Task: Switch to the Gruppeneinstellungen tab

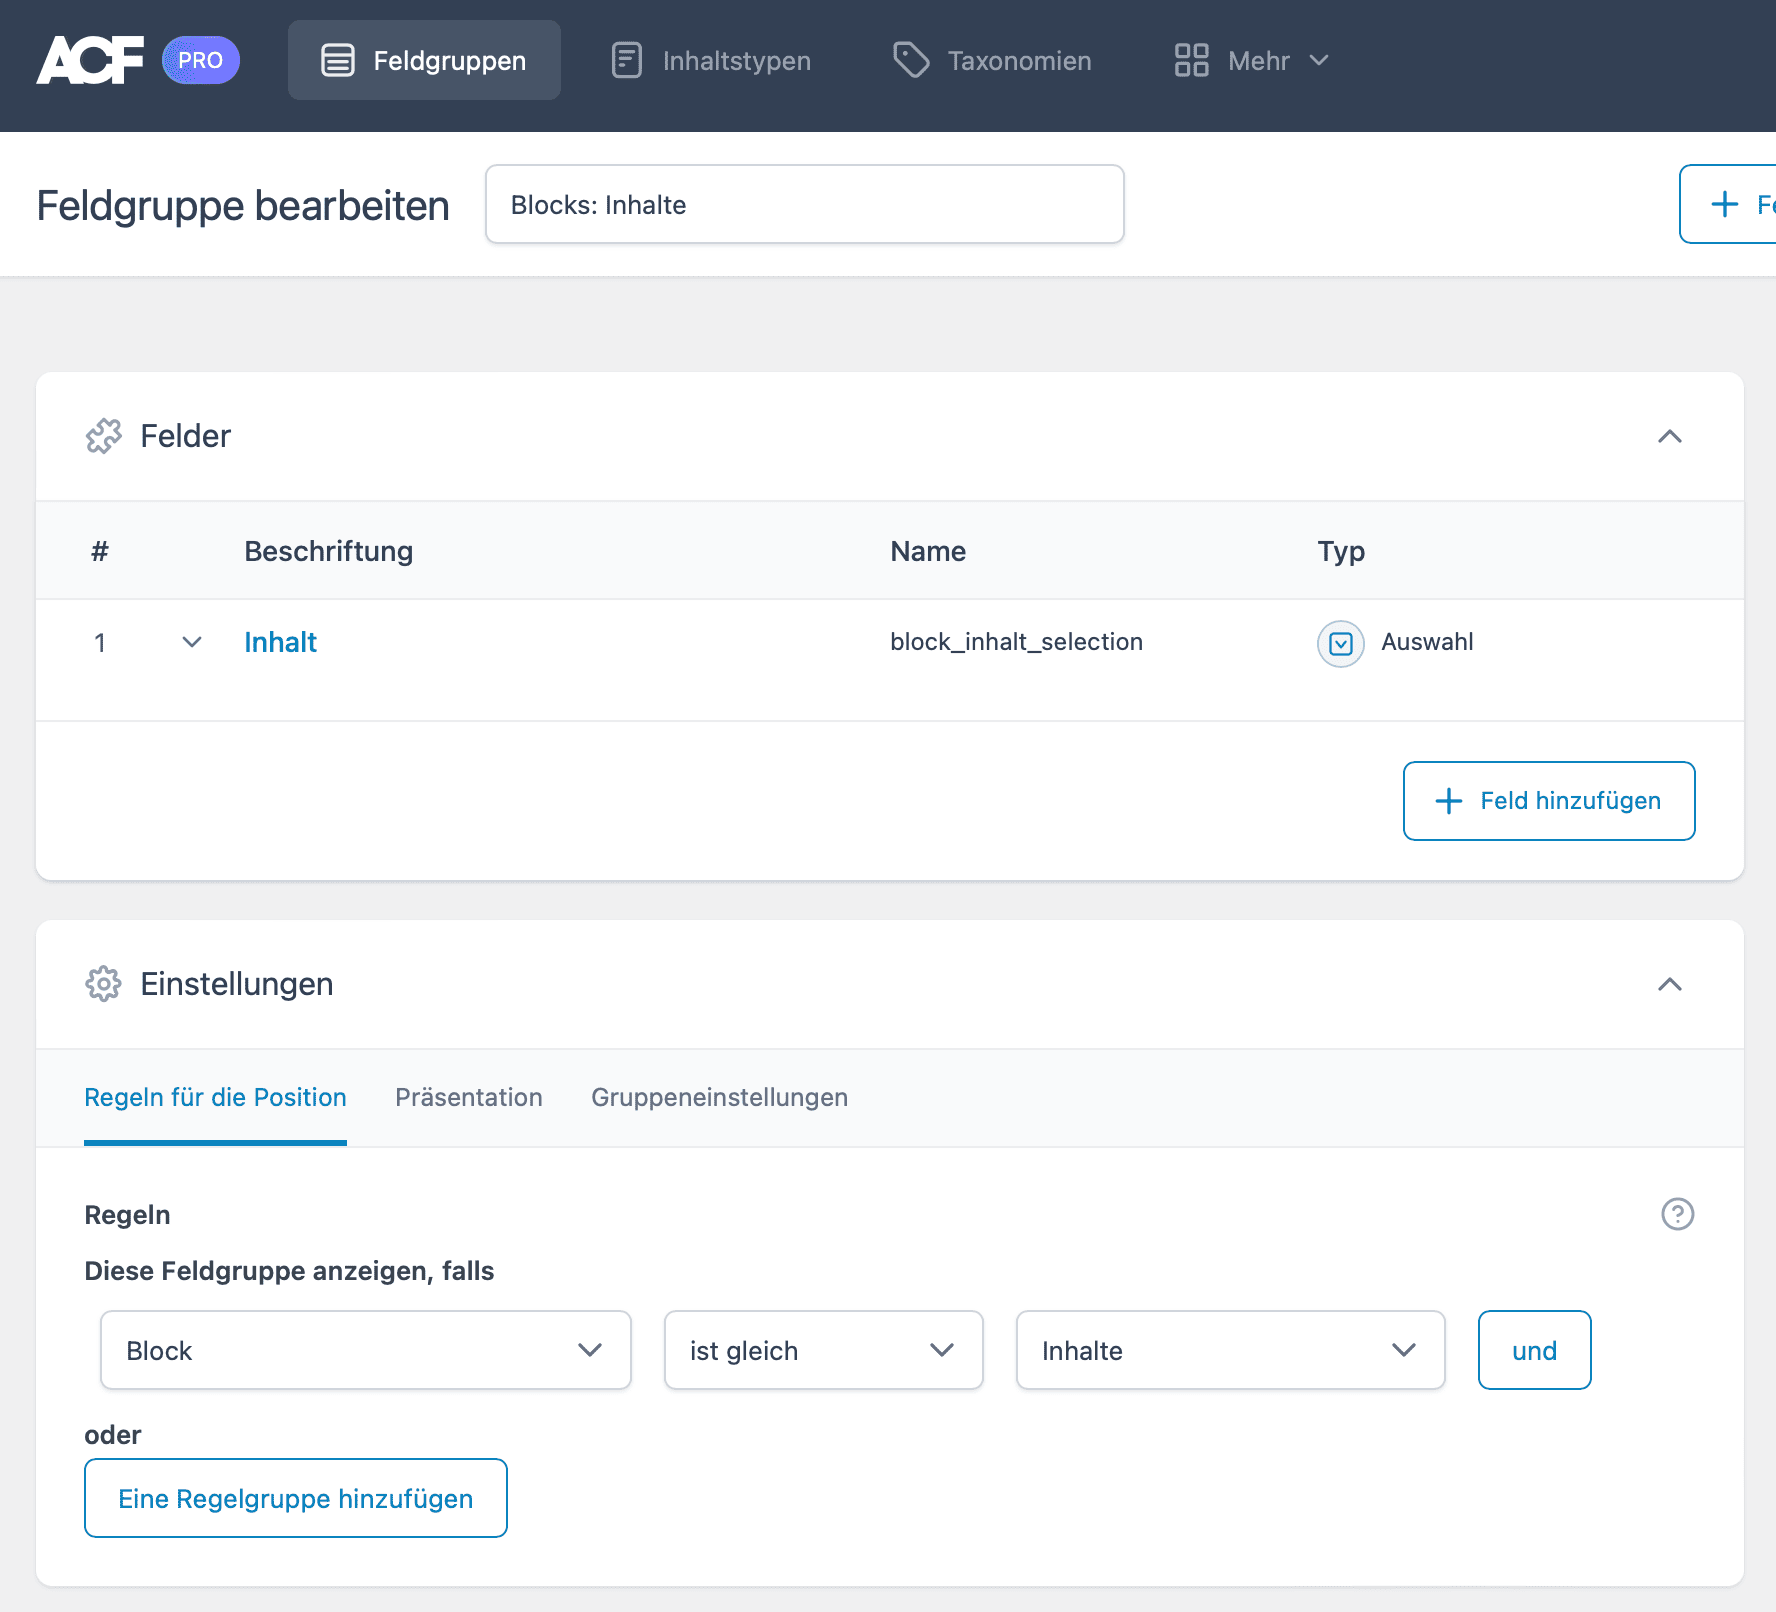Action: pos(719,1097)
